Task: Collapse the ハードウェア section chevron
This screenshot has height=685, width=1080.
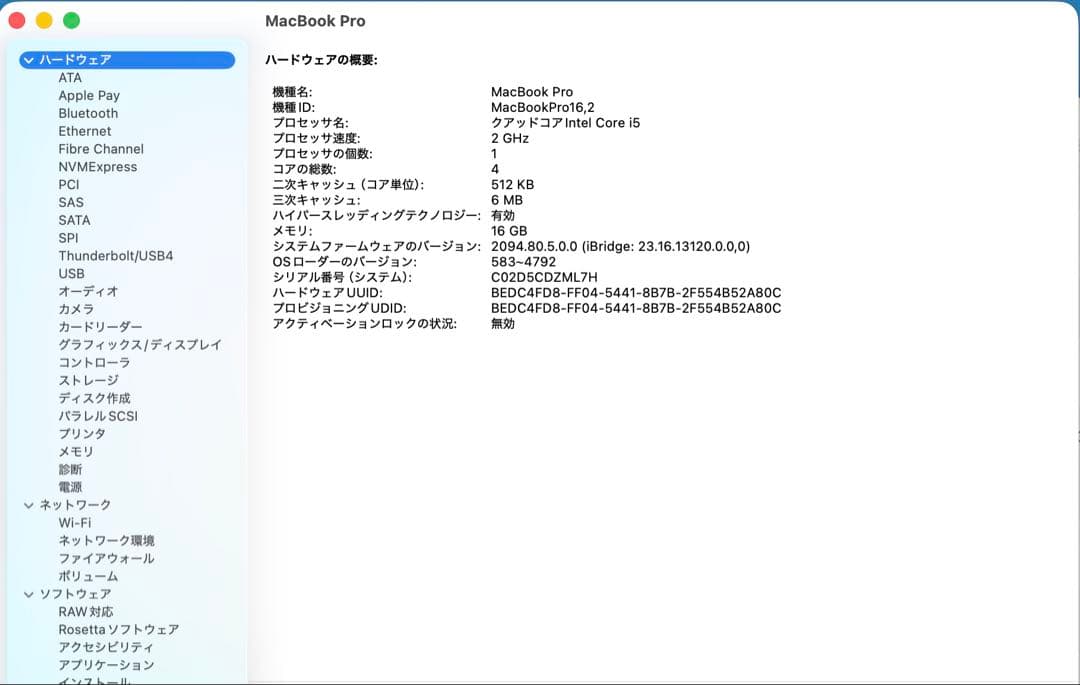Action: coord(28,60)
